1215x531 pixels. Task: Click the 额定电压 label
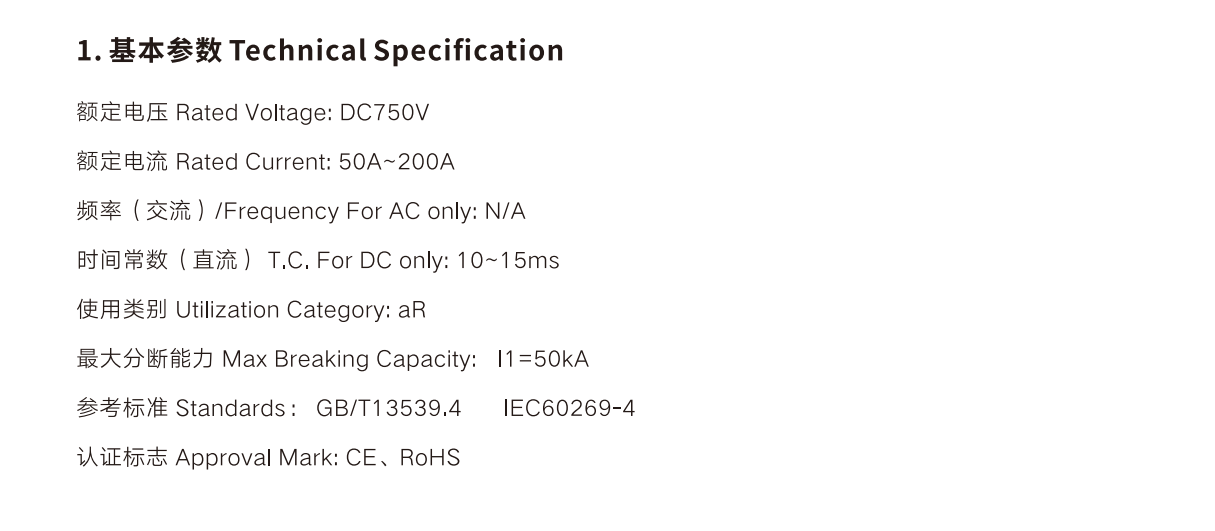tap(122, 113)
